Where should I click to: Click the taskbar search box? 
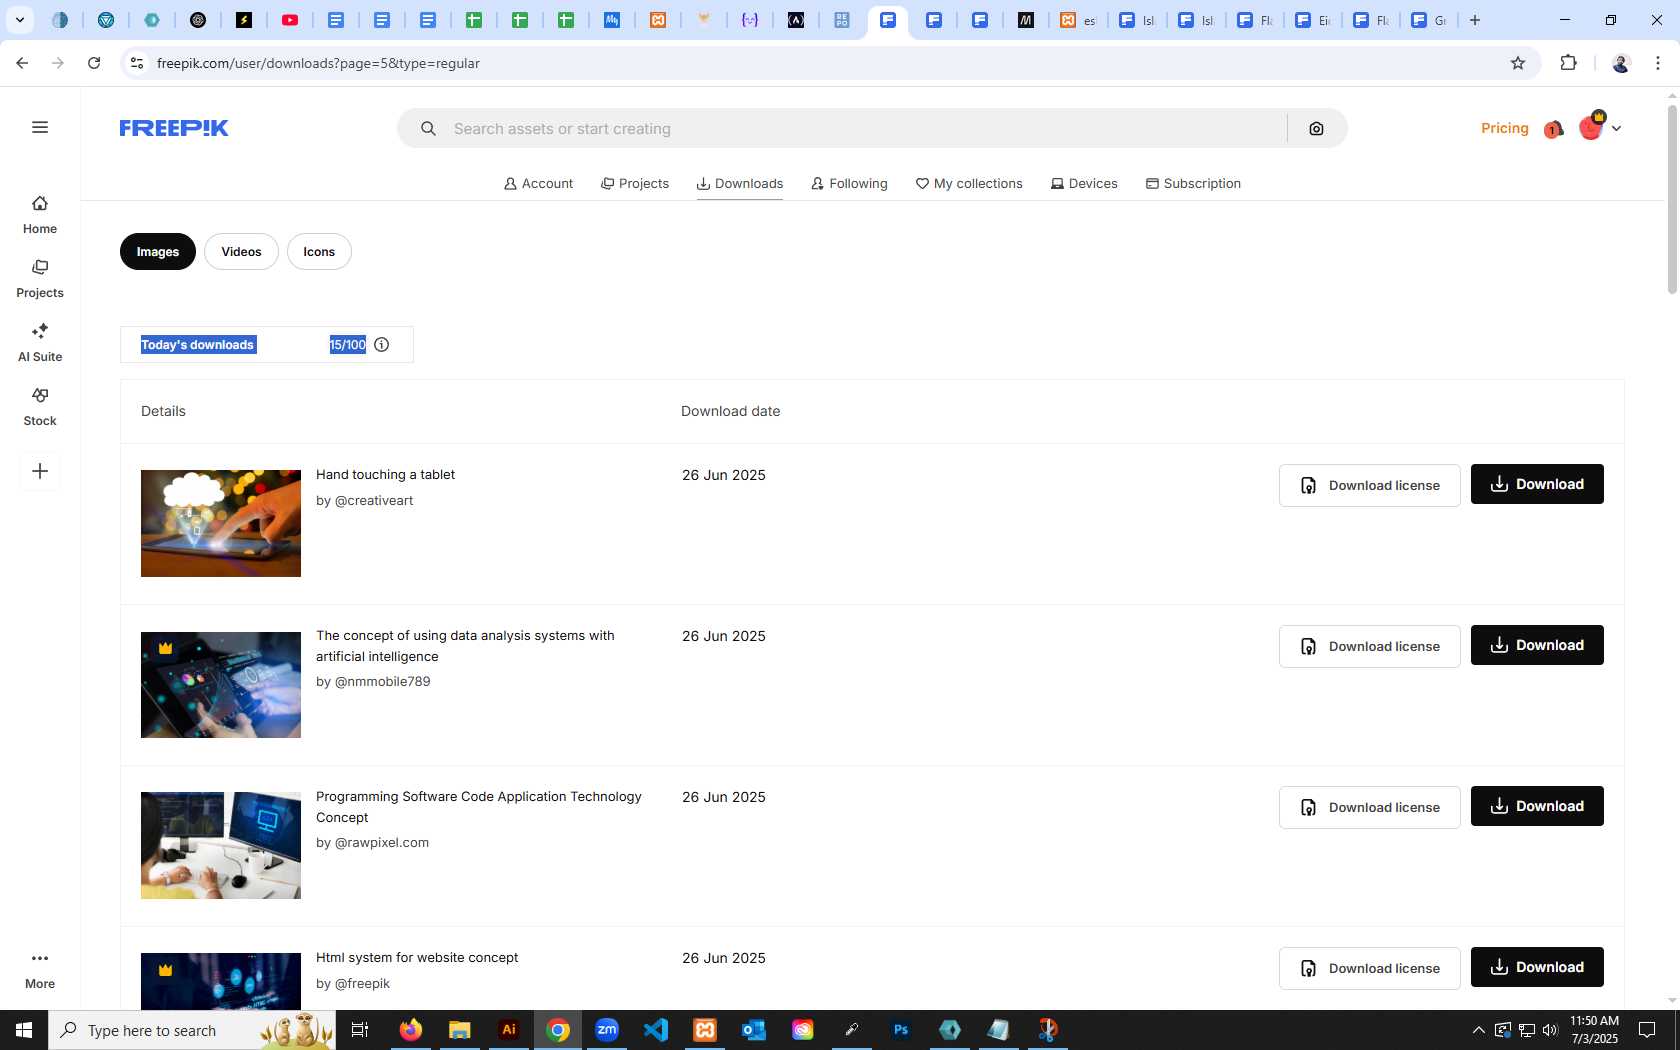pos(192,1030)
